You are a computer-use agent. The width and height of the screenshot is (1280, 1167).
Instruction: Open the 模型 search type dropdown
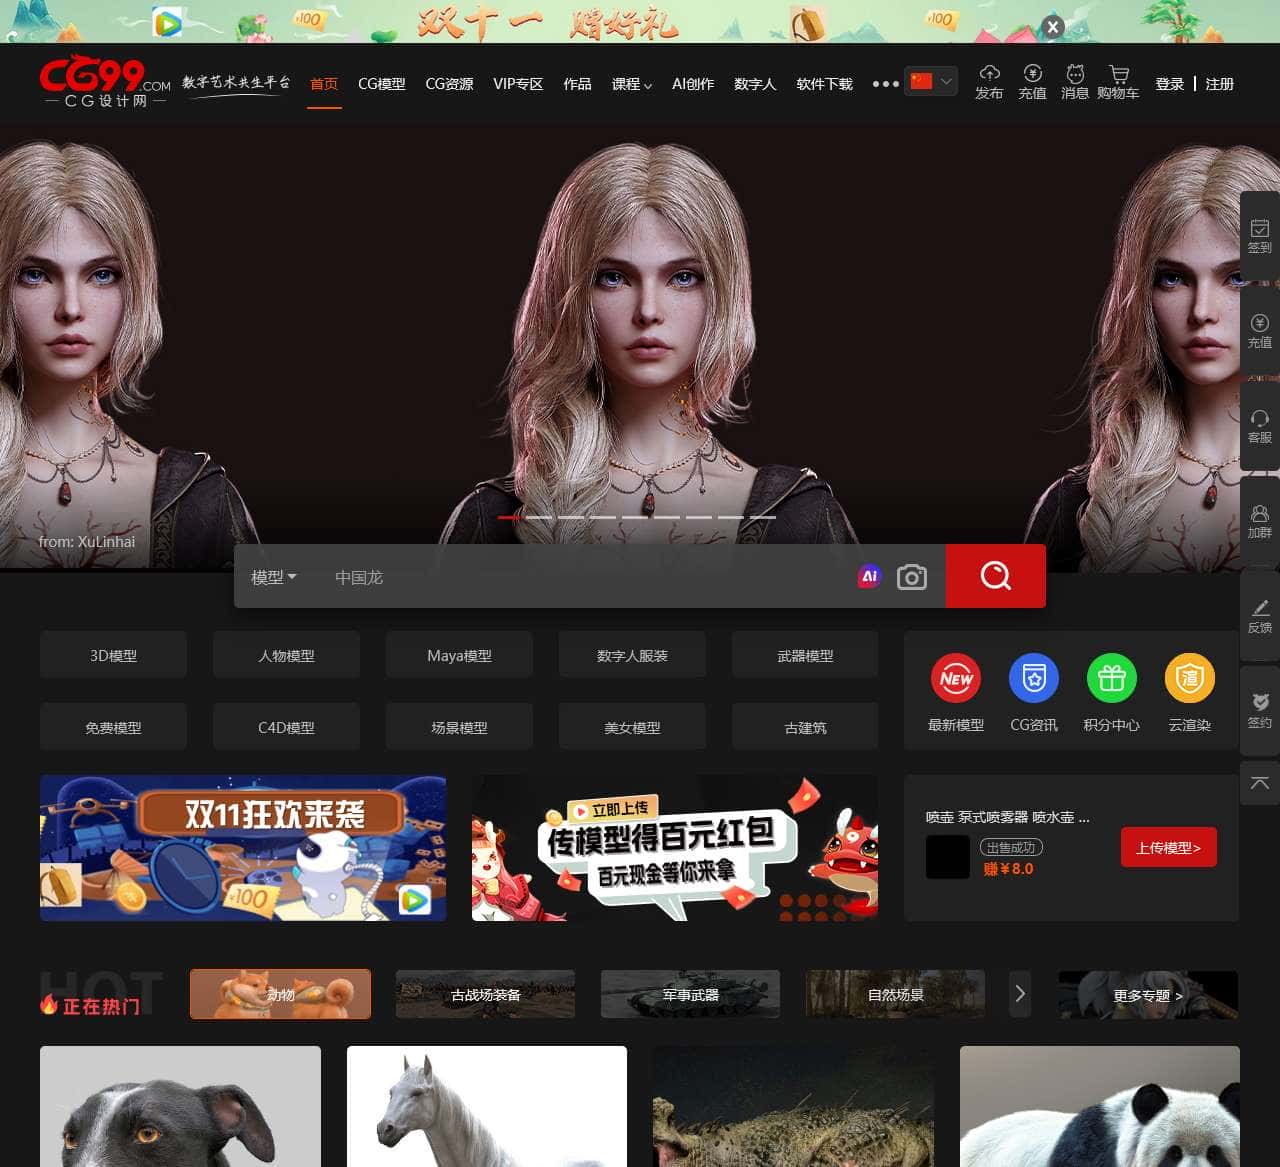(x=273, y=577)
